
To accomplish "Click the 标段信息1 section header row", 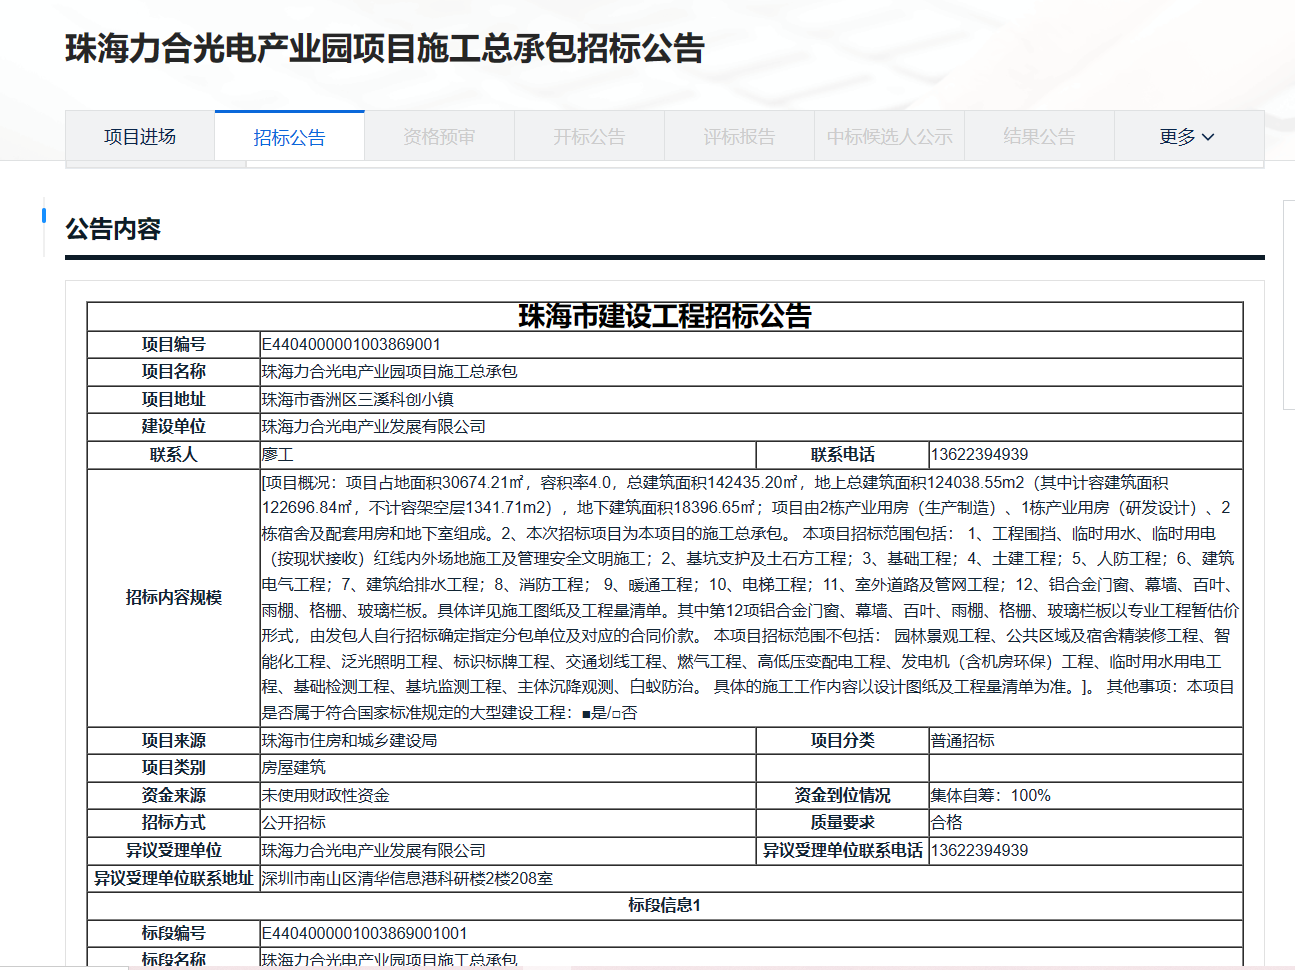I will 664,906.
